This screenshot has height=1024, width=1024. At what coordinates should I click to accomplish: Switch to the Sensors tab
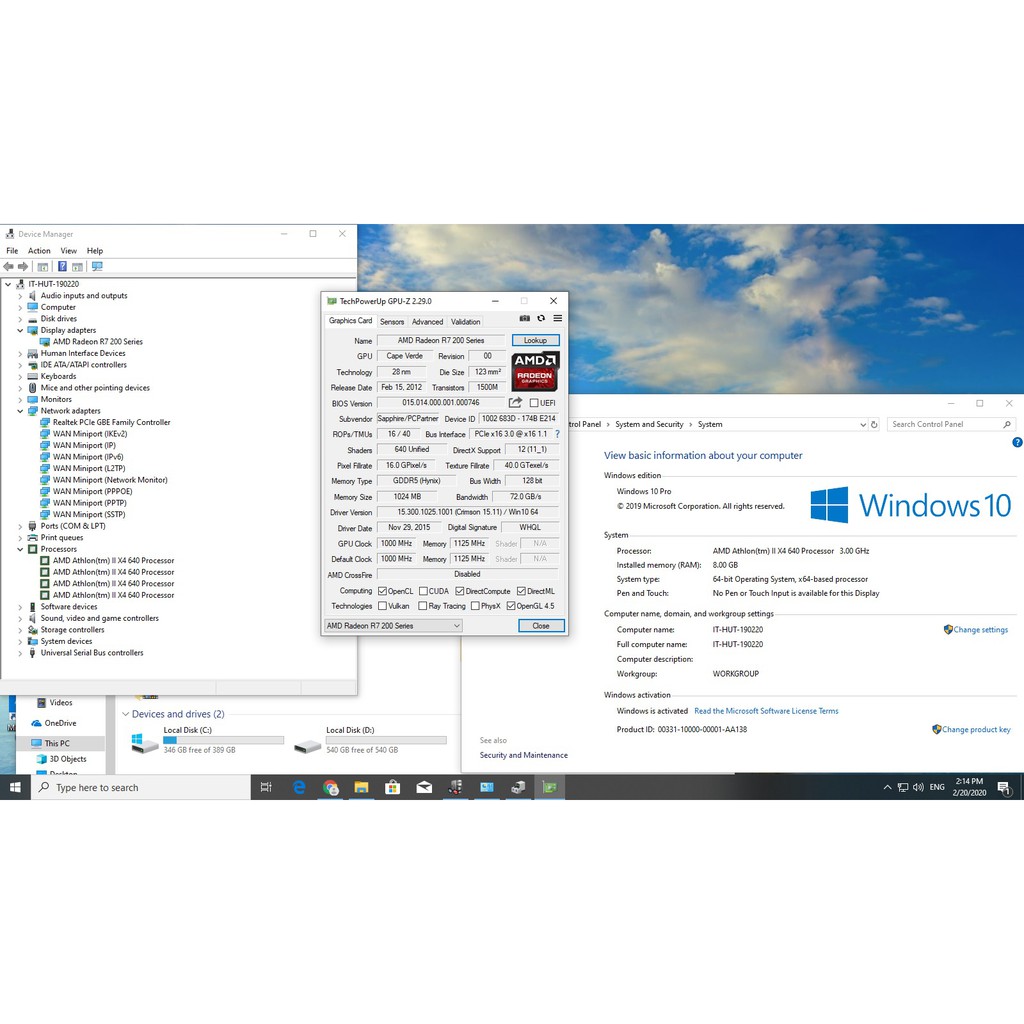click(x=392, y=321)
